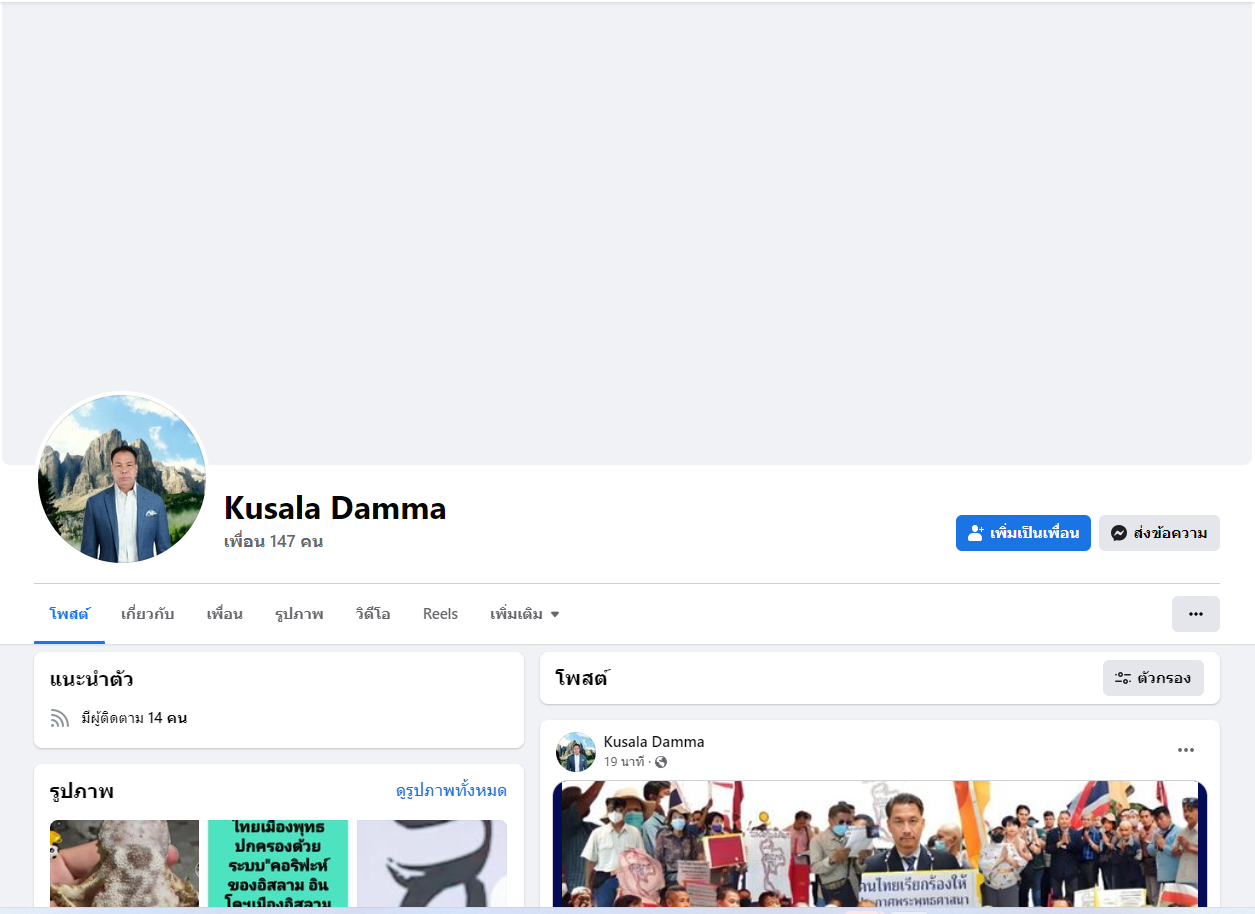Switch to the เกี่ยวกับ (About) tab
Image resolution: width=1255 pixels, height=914 pixels.
[147, 614]
